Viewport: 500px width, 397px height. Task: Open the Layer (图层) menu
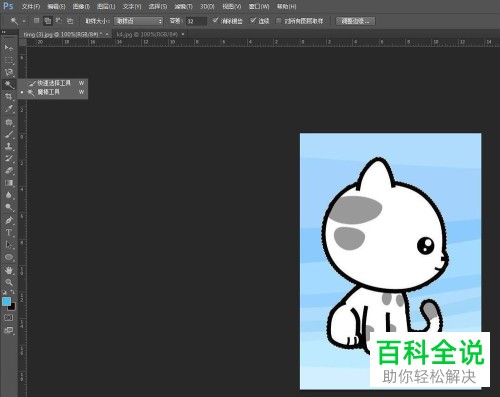coord(106,6)
